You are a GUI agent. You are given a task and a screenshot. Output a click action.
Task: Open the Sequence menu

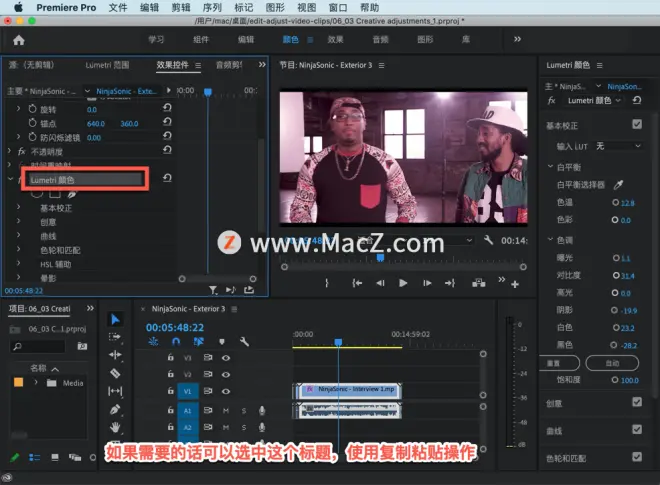pos(212,8)
